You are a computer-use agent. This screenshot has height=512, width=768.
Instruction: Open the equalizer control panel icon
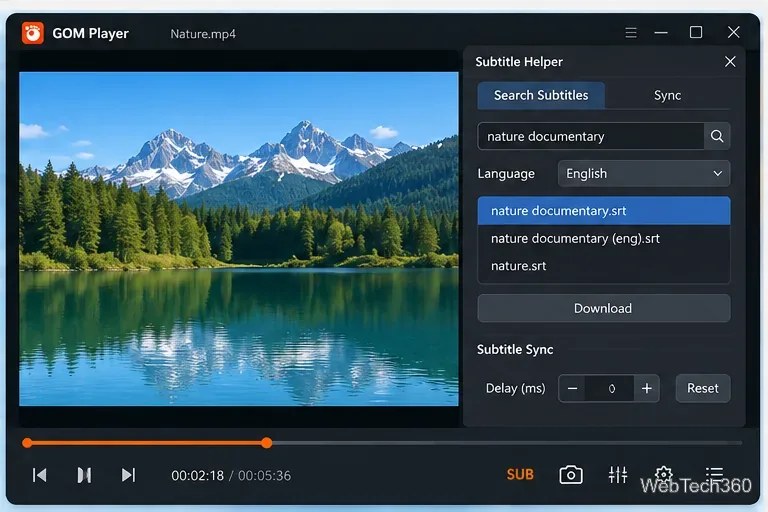(618, 474)
